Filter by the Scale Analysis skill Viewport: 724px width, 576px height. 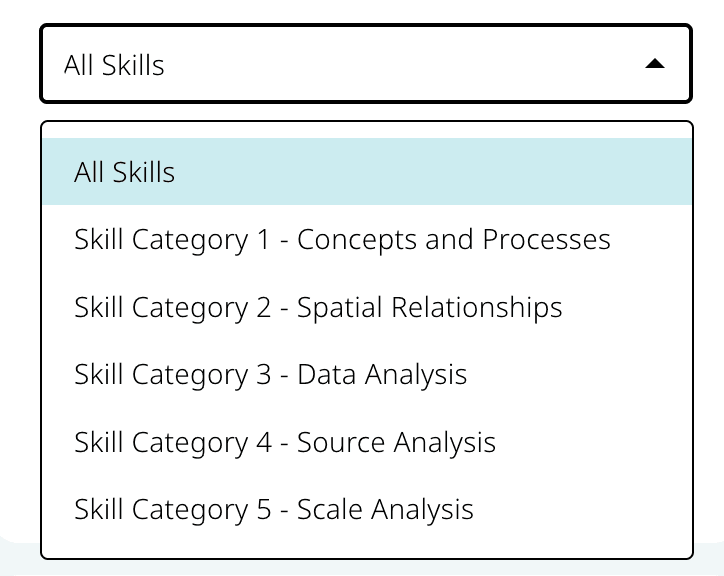point(274,509)
